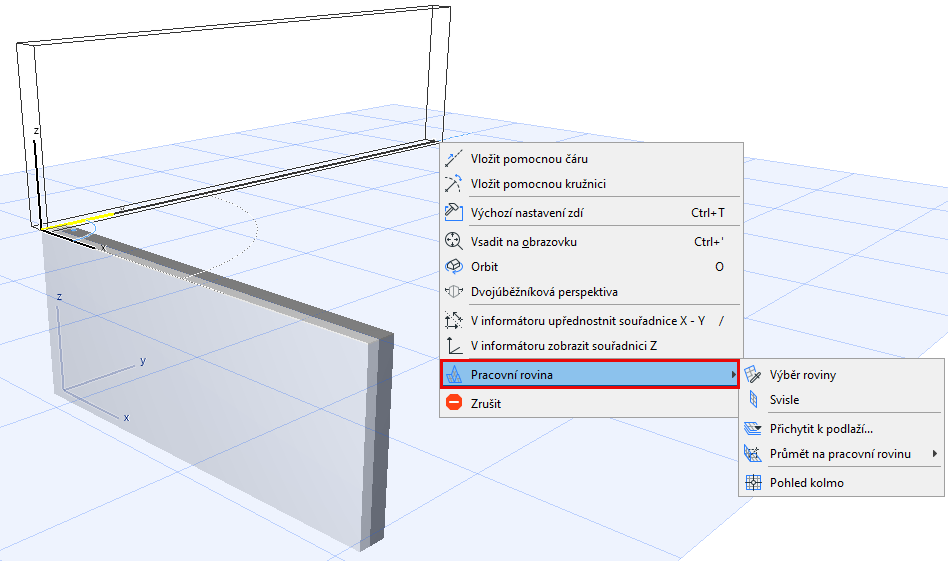Click the X-Y coordinates preference icon
Image resolution: width=948 pixels, height=561 pixels.
click(453, 320)
